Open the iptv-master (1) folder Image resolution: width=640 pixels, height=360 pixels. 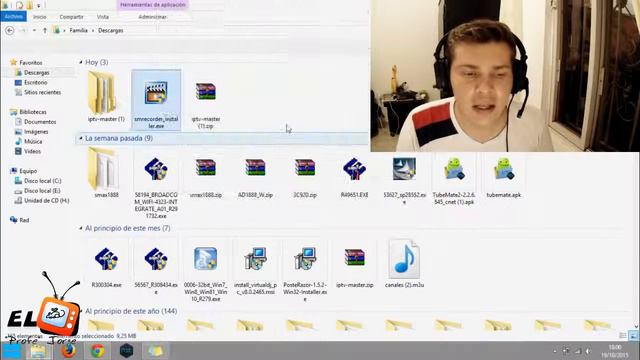tap(106, 97)
